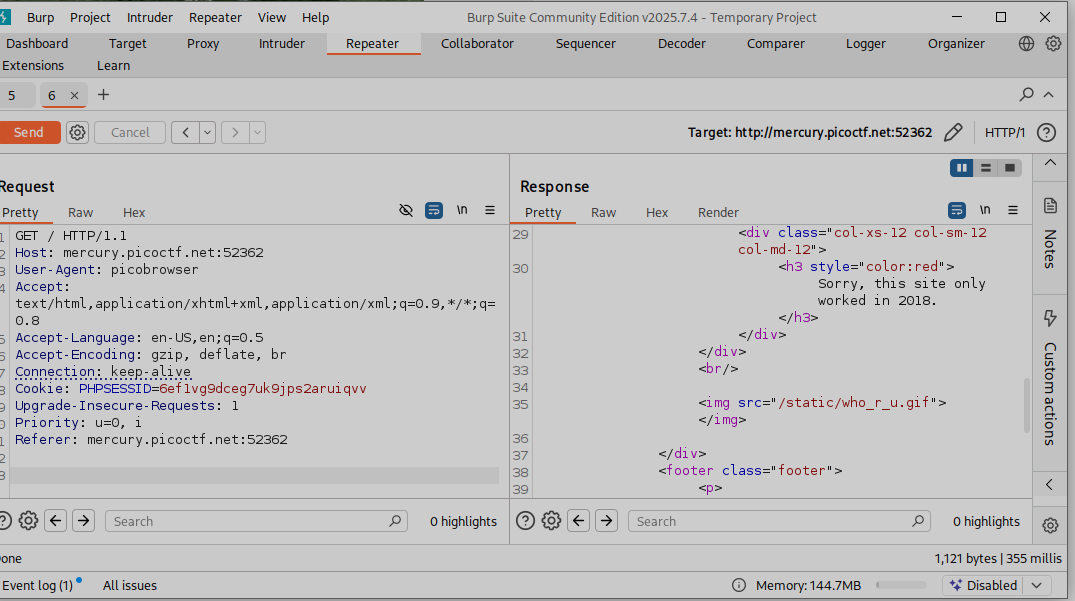Open the HTTP/1 protocol selector
The width and height of the screenshot is (1075, 601).
coord(1004,132)
